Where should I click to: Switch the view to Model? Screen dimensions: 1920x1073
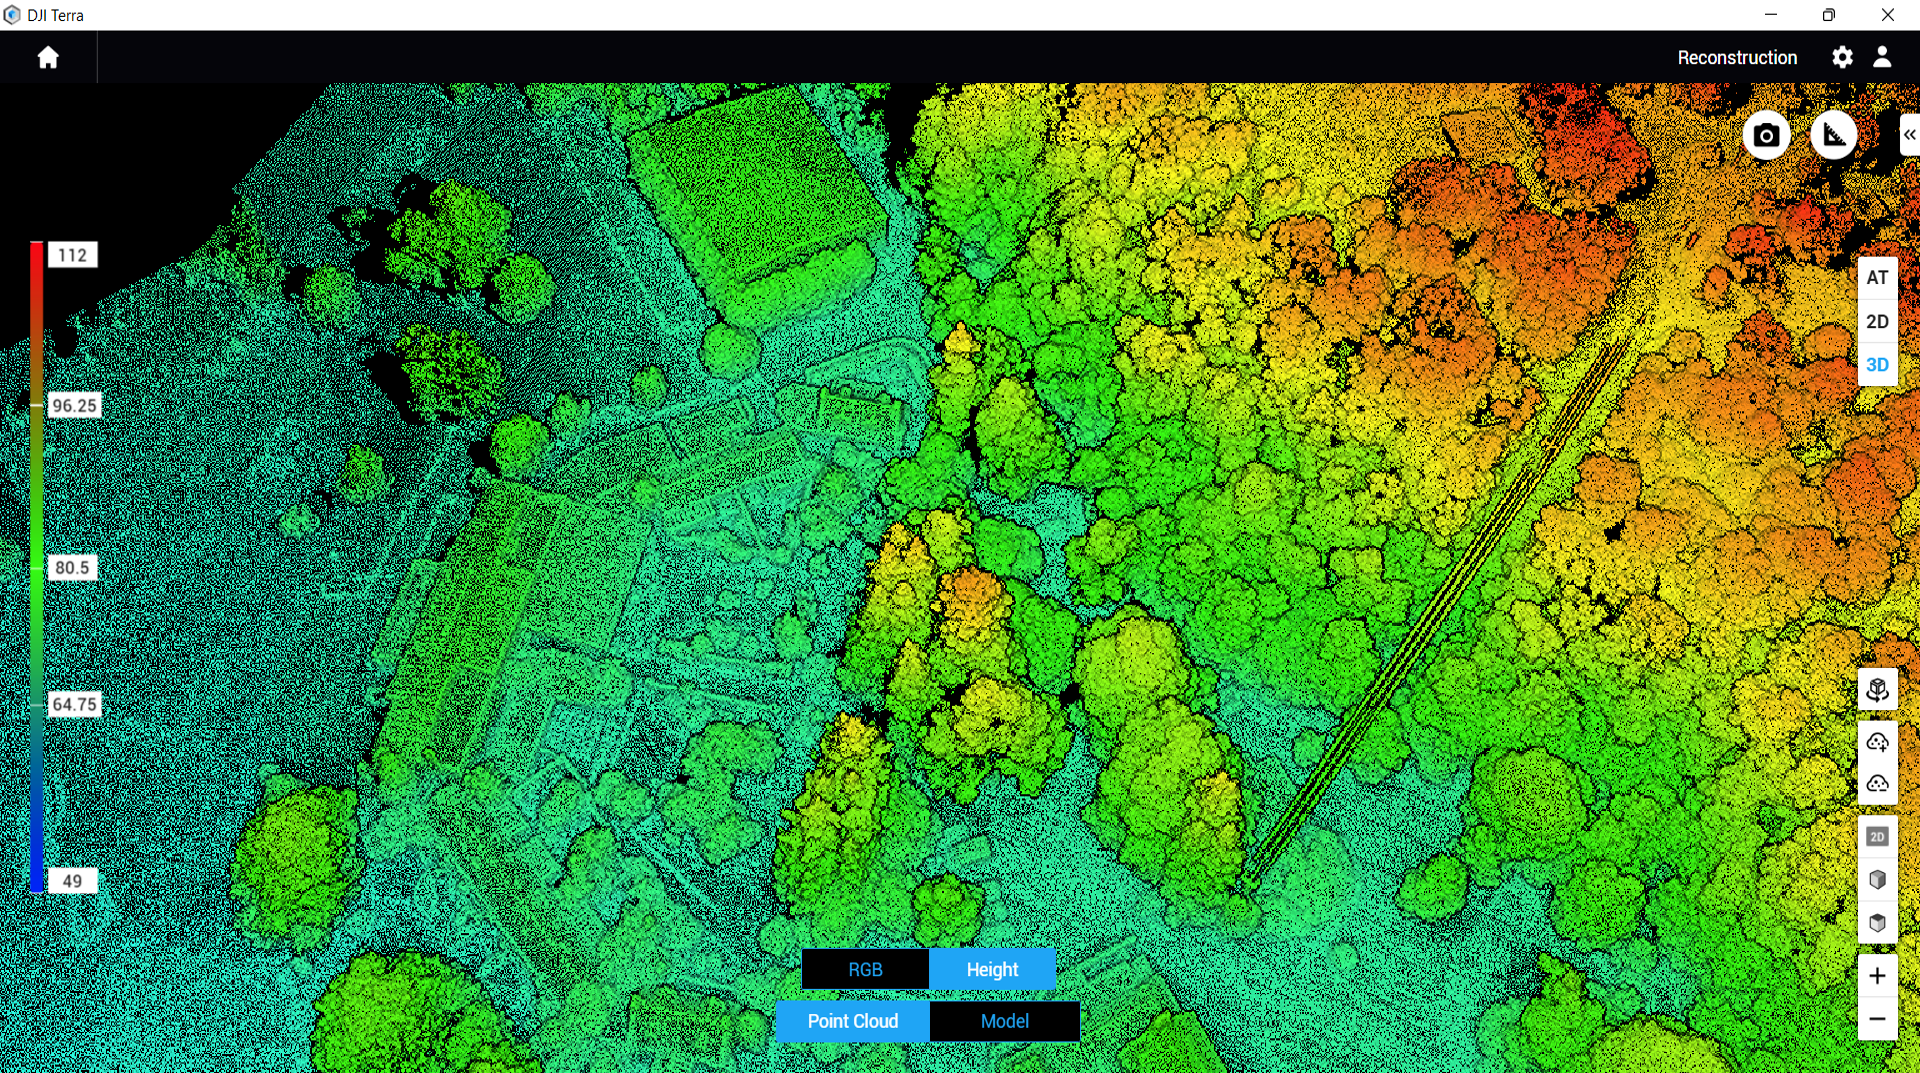click(1004, 1021)
